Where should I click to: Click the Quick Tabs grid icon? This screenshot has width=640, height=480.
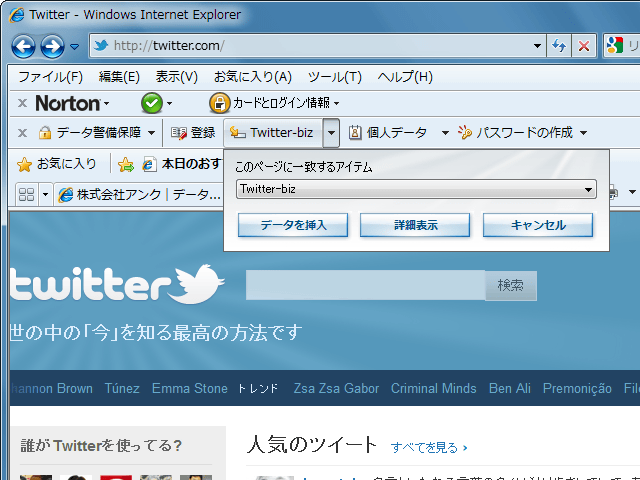coord(27,194)
